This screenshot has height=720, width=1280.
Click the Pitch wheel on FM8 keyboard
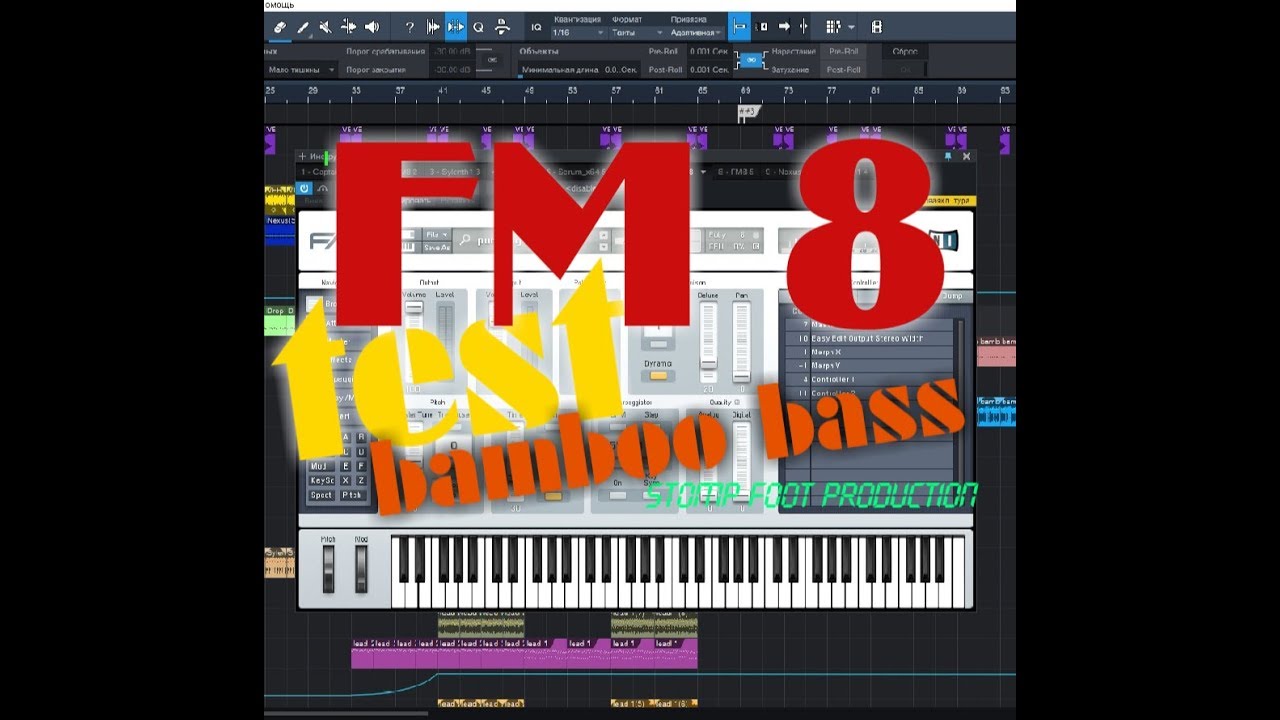click(x=328, y=569)
